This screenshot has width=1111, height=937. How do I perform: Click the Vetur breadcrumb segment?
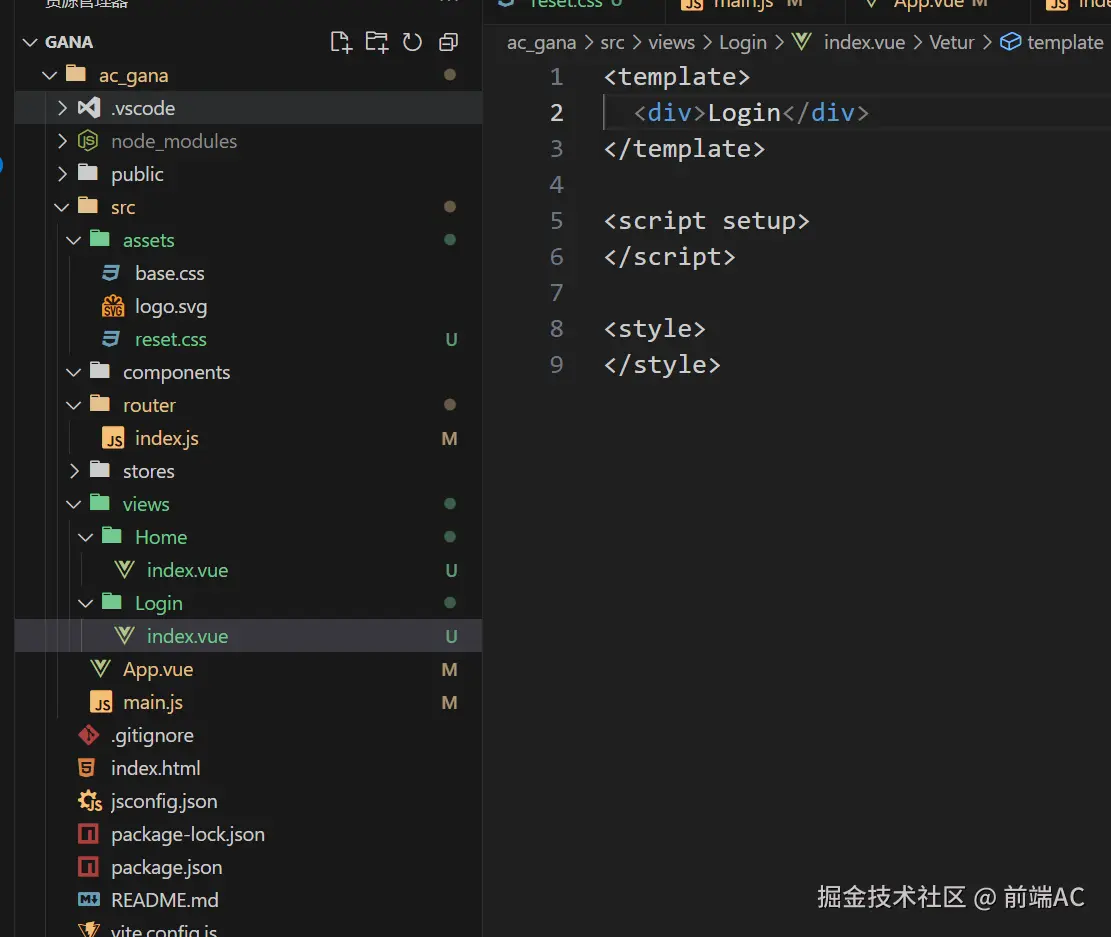[951, 43]
